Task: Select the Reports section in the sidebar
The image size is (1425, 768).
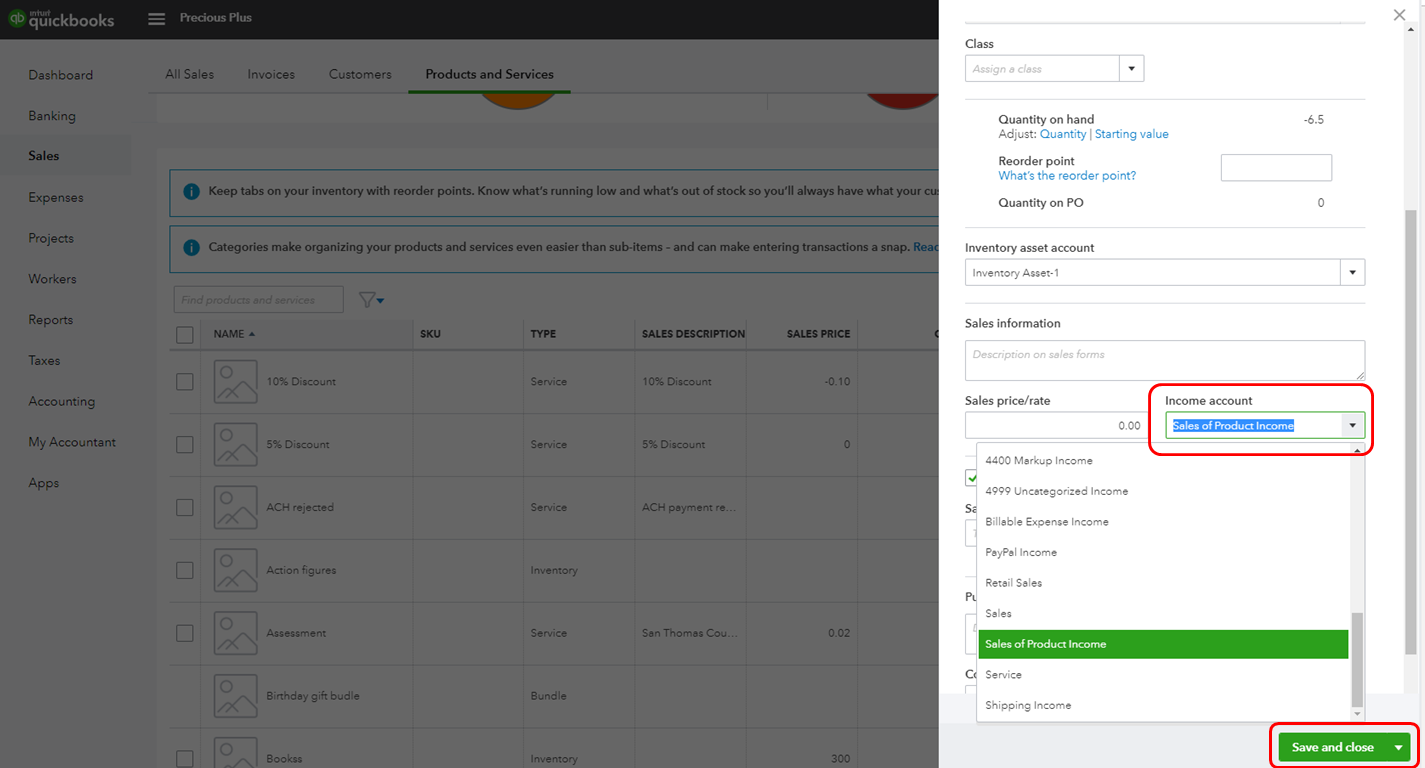Action: click(x=50, y=319)
